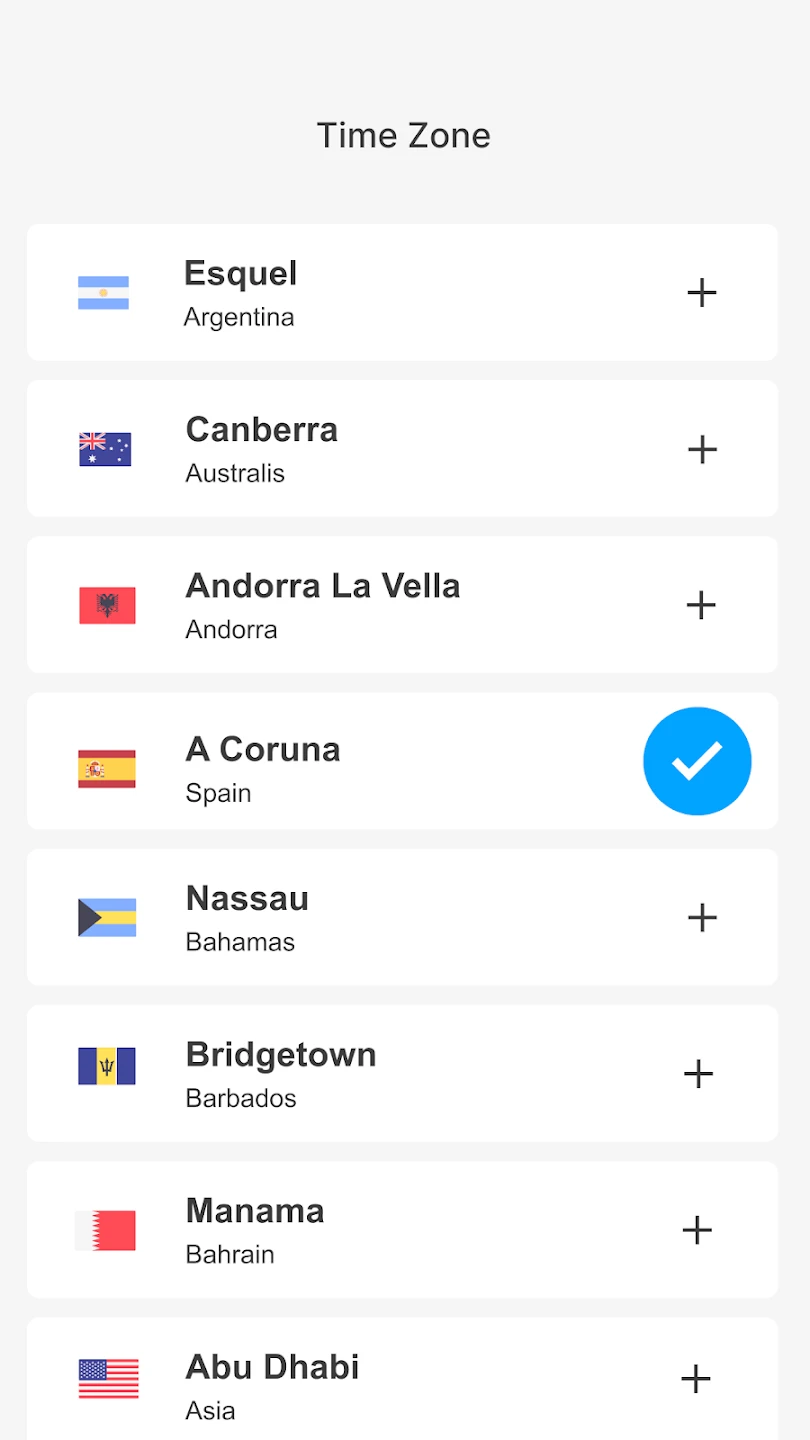Uncheck the blue checkmark for A Coruna
The image size is (810, 1440).
pos(697,761)
